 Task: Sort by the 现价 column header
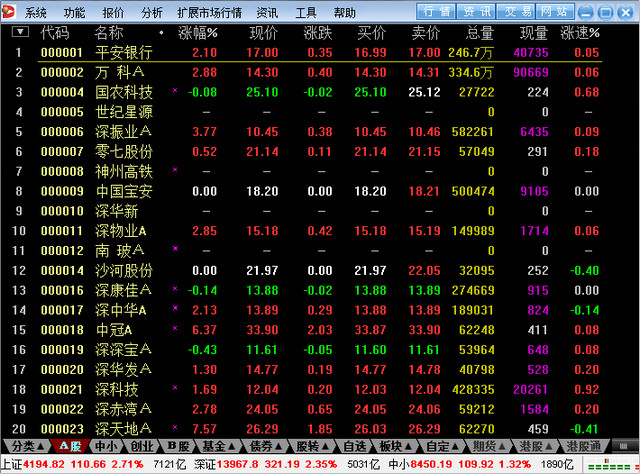coord(263,33)
